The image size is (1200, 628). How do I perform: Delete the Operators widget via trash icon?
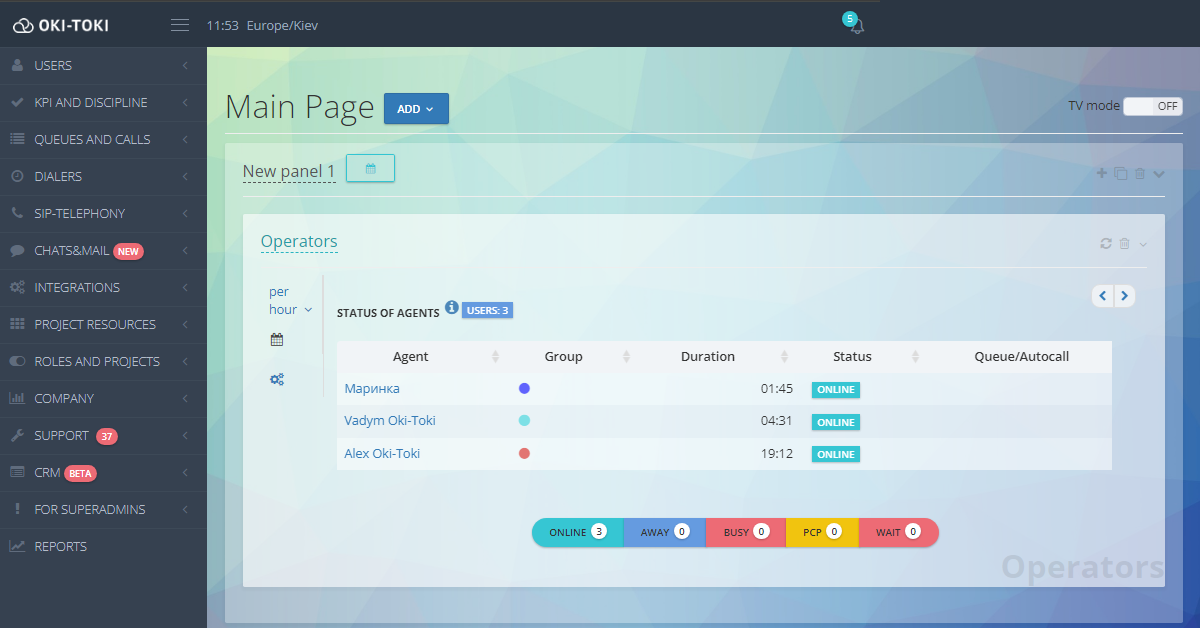[1124, 243]
